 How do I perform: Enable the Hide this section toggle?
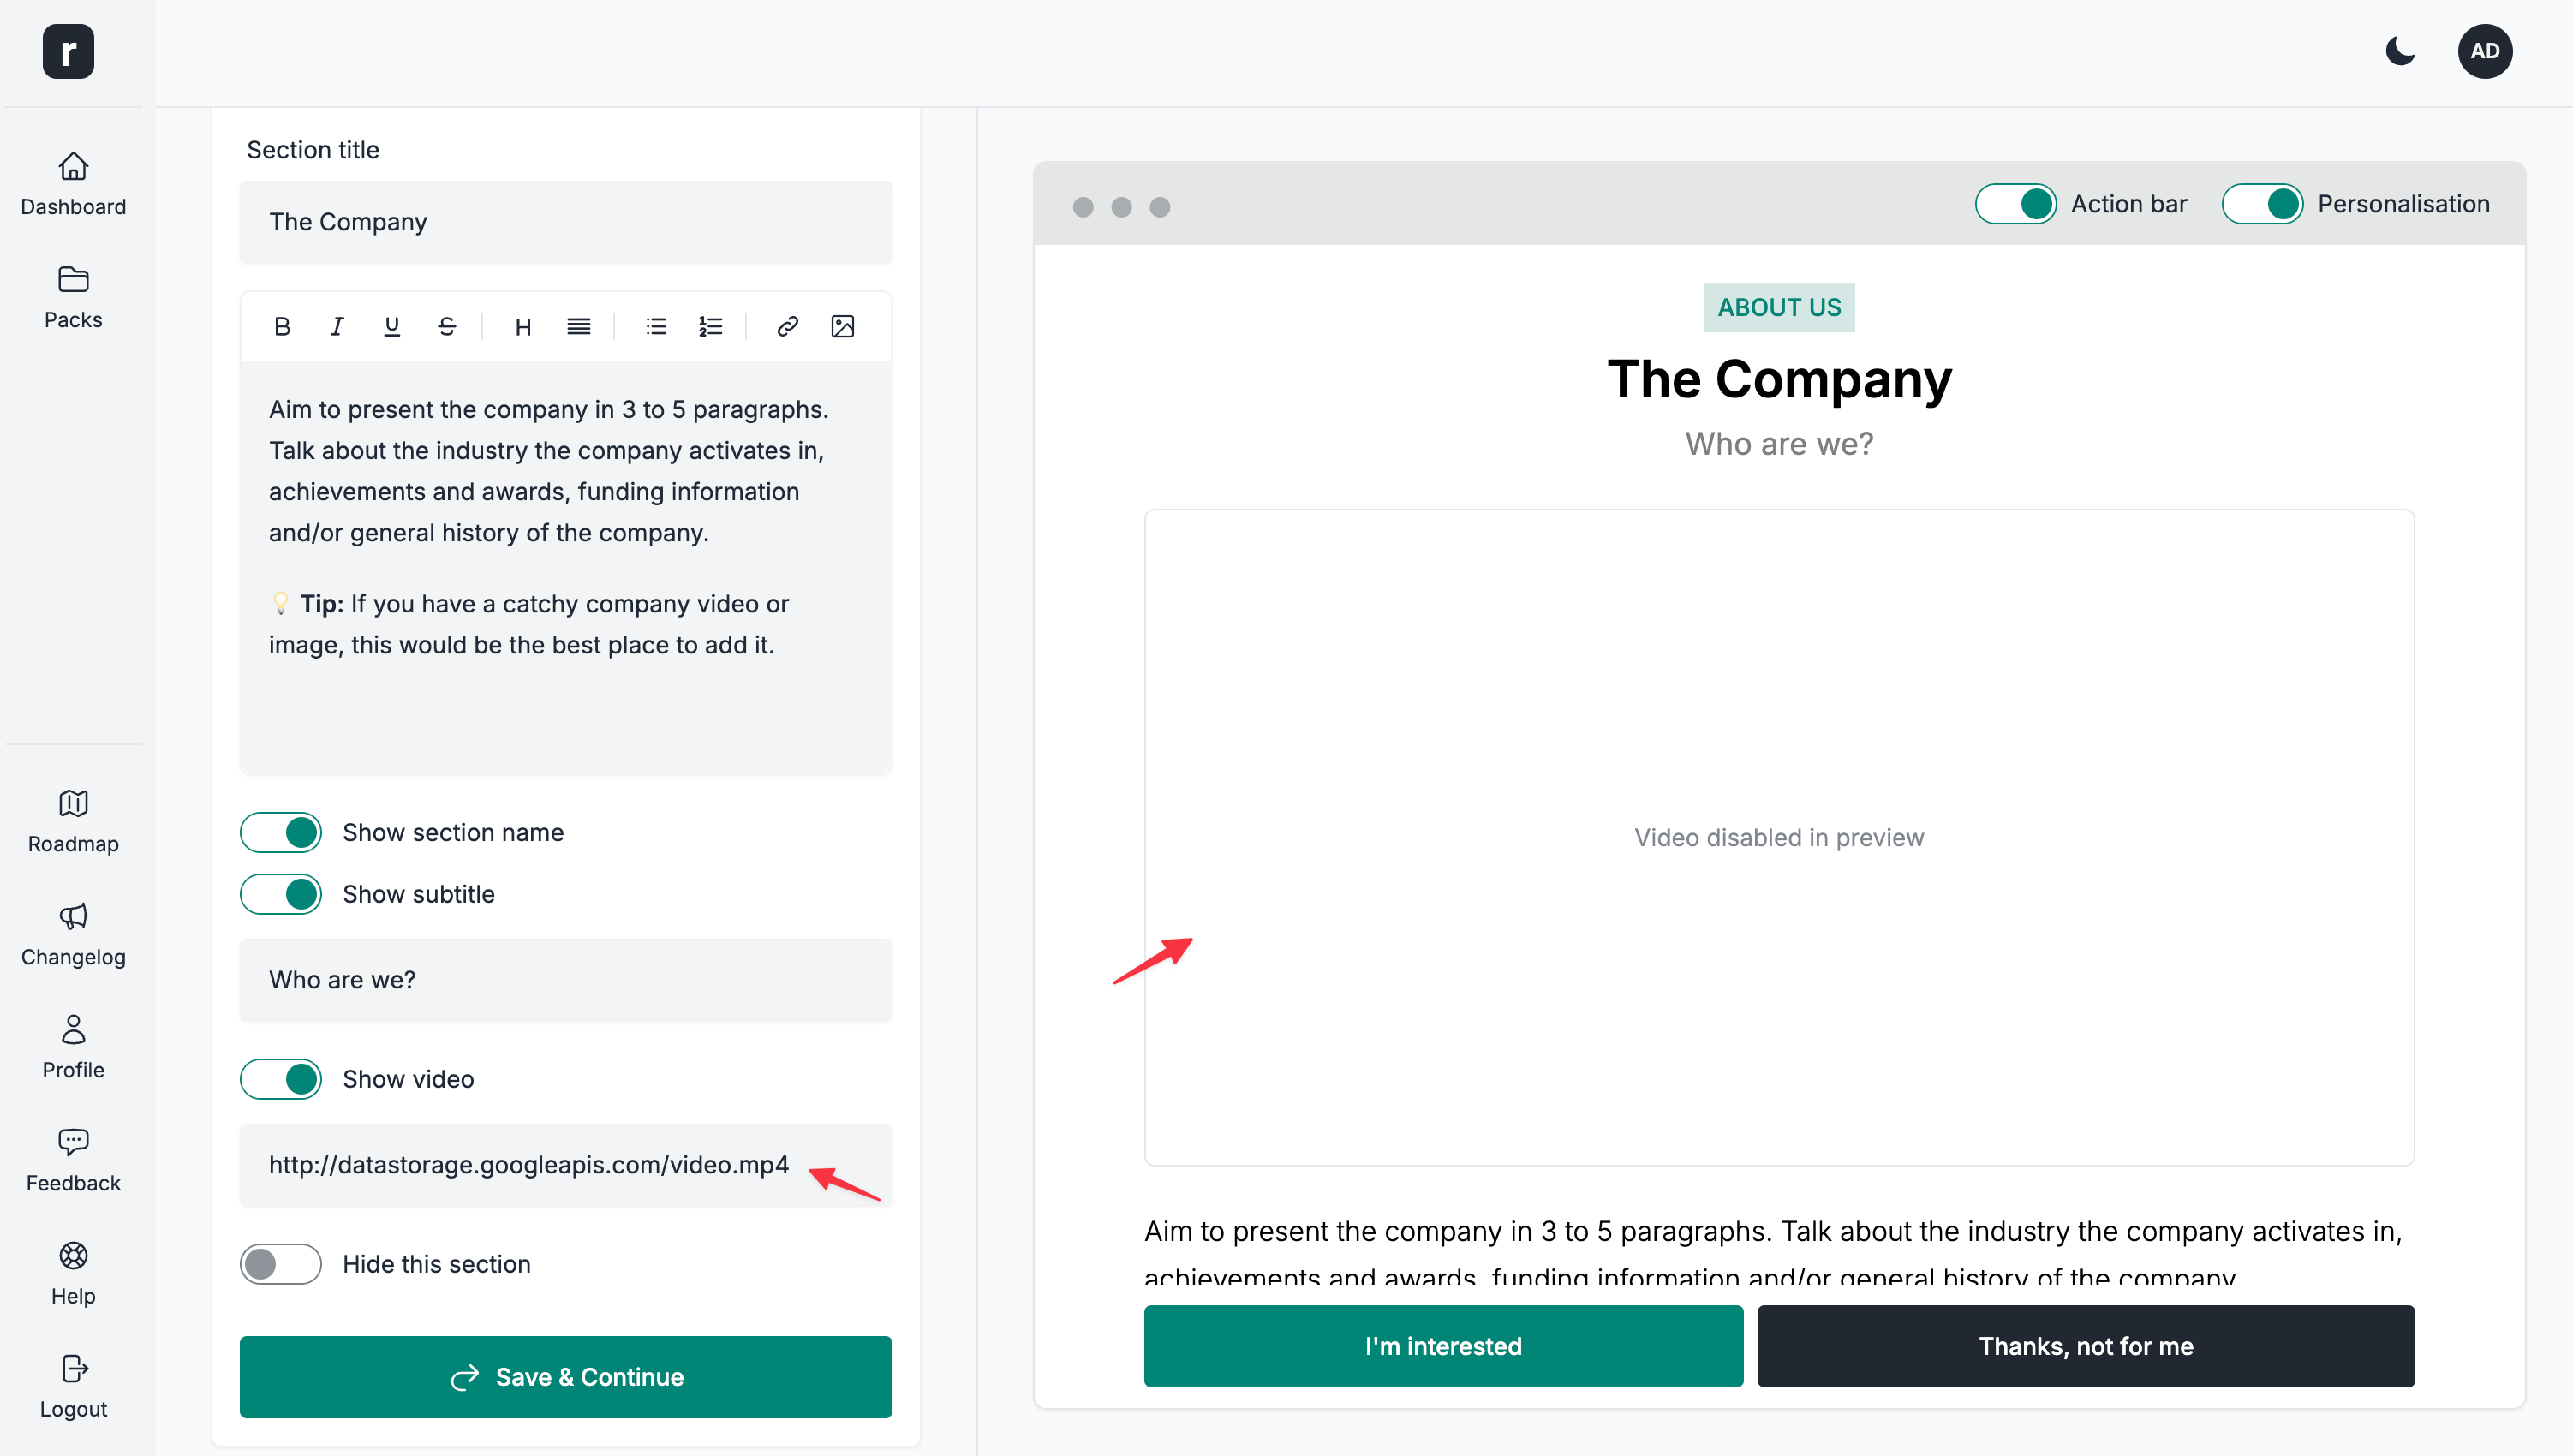281,1264
